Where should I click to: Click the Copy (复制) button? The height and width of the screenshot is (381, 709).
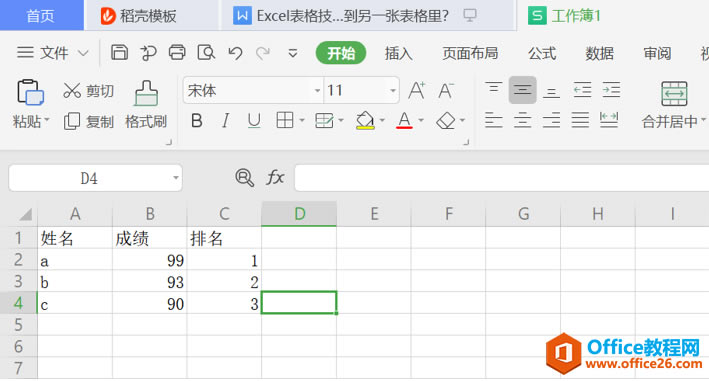(88, 121)
